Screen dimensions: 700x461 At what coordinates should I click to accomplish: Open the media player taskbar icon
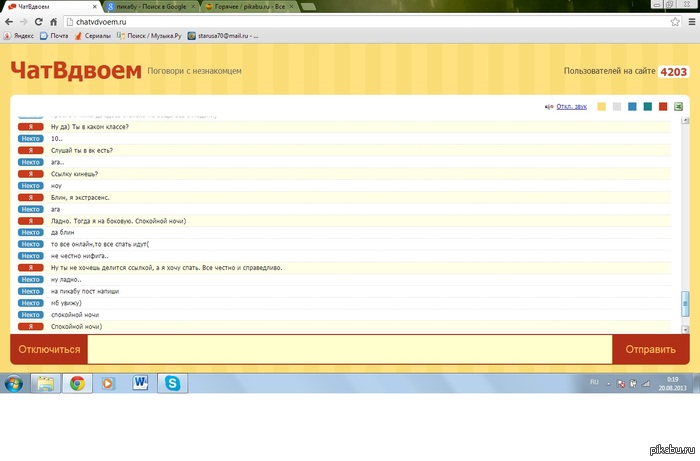[x=108, y=383]
